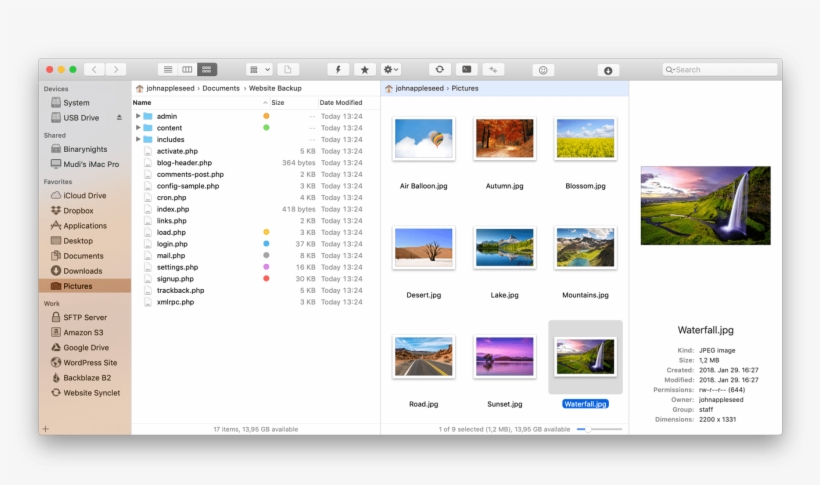Click Documents in the left path bar

pos(221,88)
